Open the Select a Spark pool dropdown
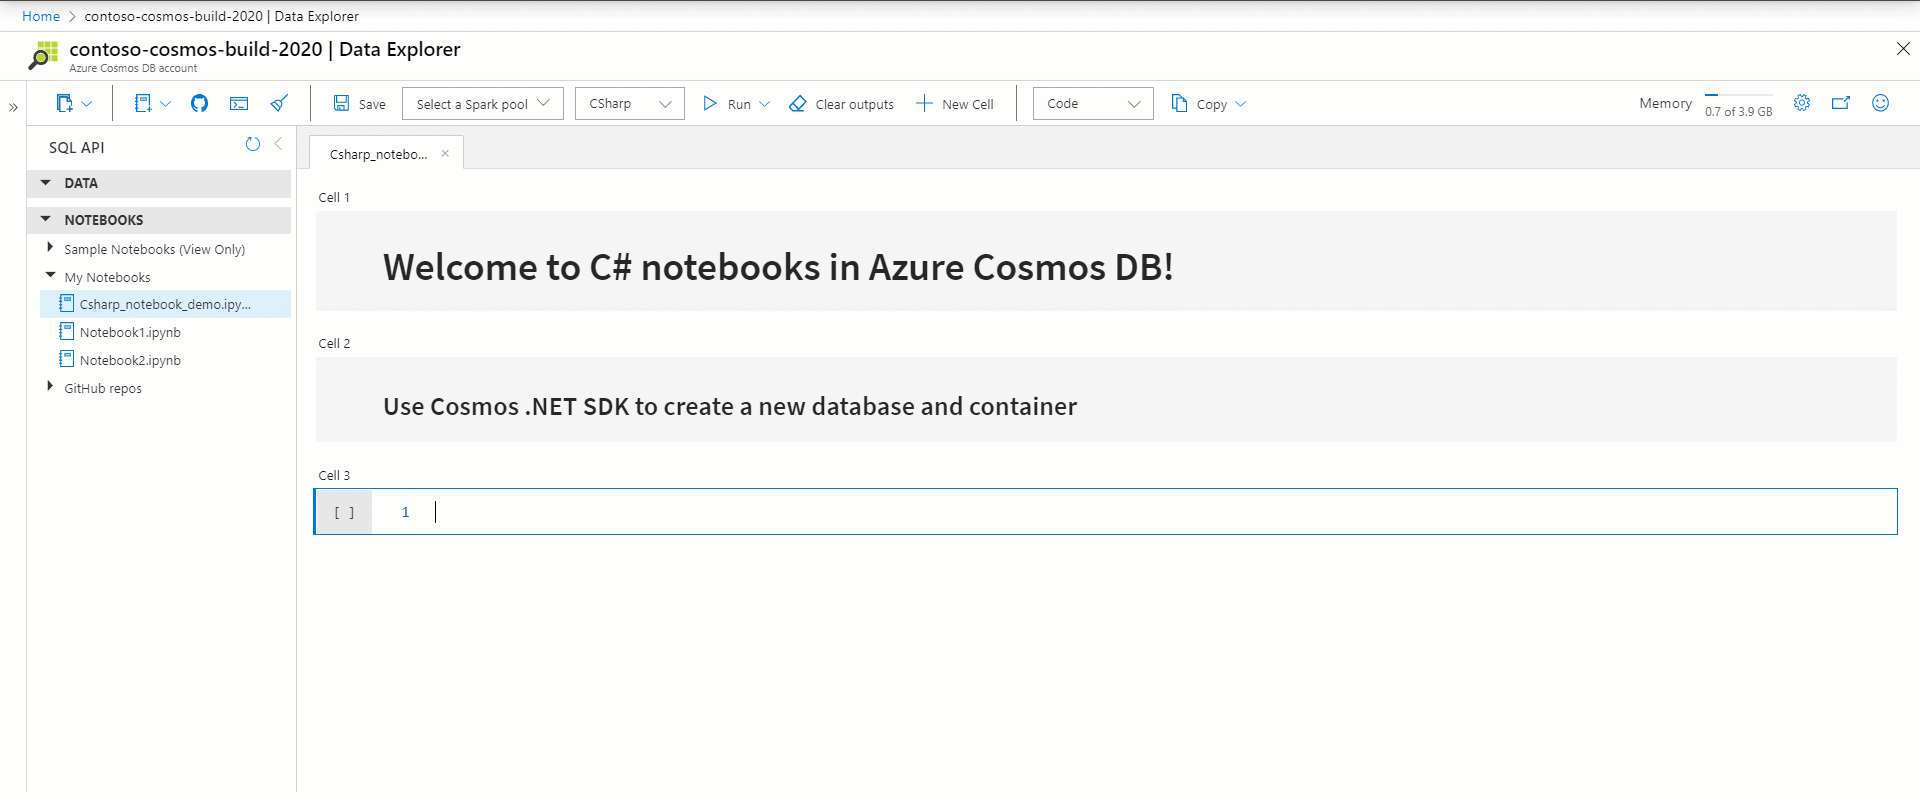Screen dimensions: 1920x792 483,104
